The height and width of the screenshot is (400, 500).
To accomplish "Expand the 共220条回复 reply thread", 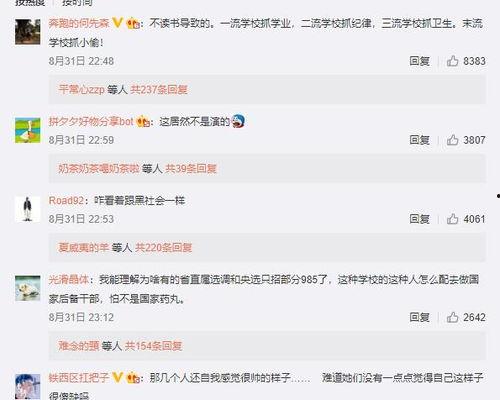I will tap(164, 247).
